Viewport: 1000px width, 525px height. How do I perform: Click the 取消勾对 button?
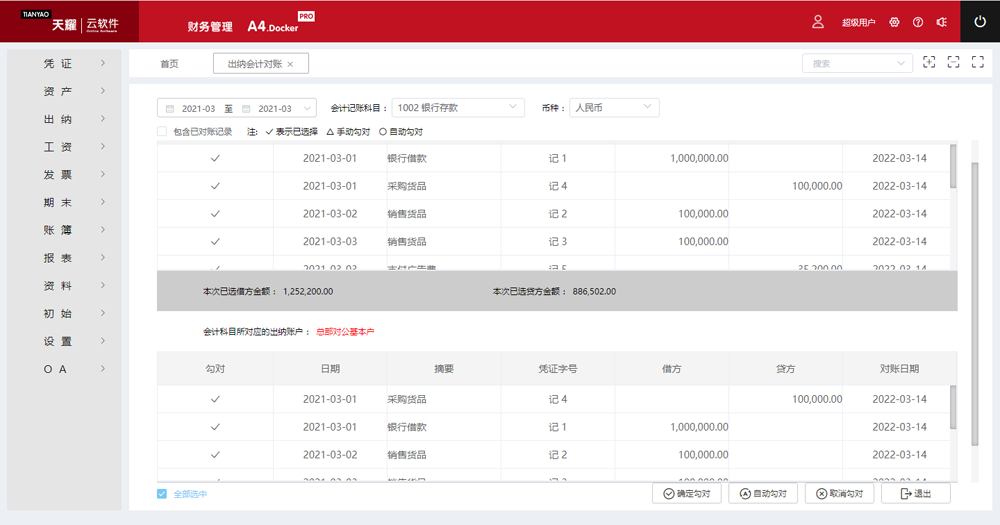coord(840,494)
